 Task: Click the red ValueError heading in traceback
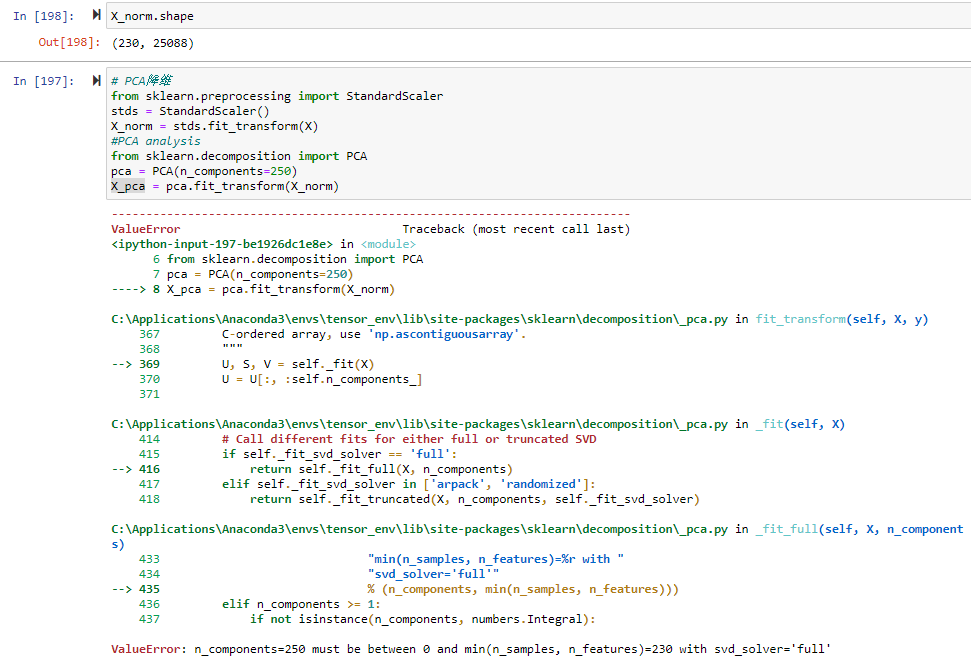pyautogui.click(x=146, y=229)
